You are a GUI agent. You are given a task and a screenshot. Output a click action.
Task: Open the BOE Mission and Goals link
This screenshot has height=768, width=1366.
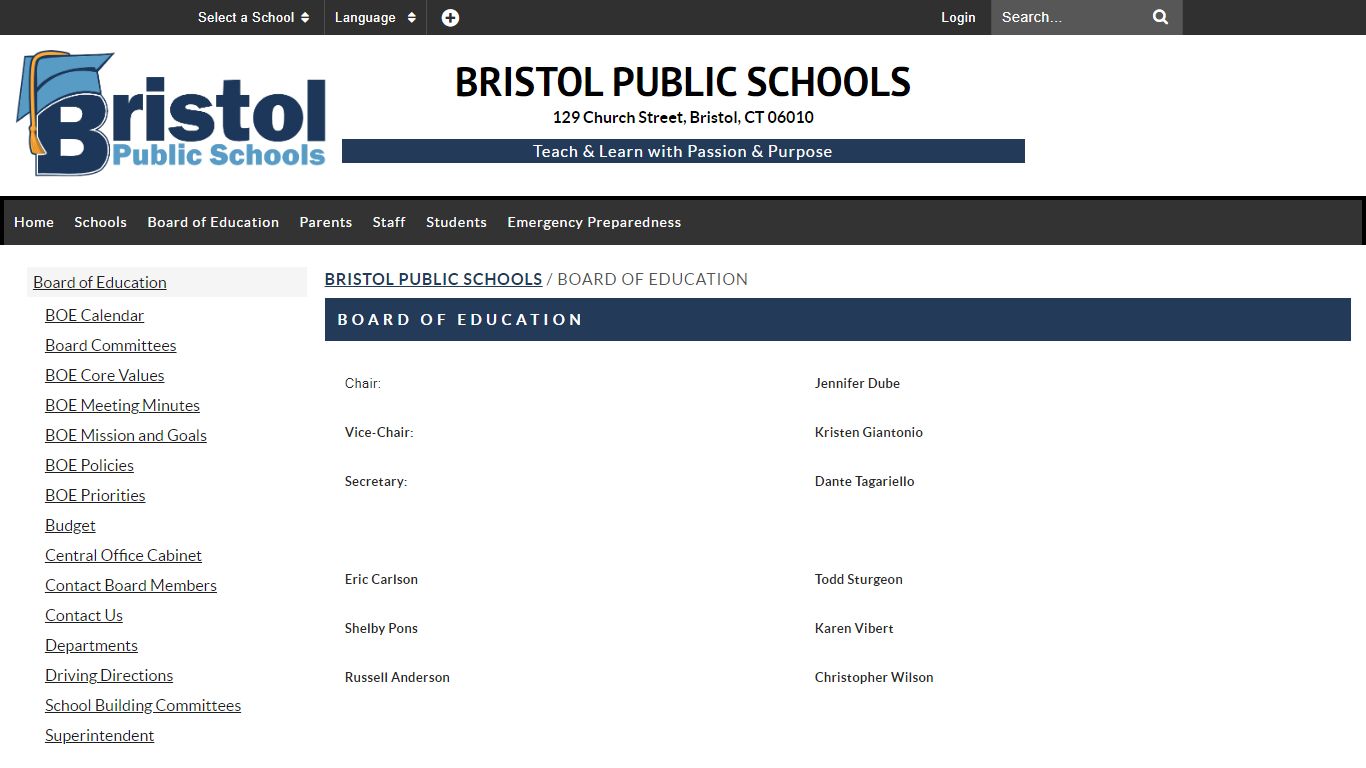click(126, 435)
